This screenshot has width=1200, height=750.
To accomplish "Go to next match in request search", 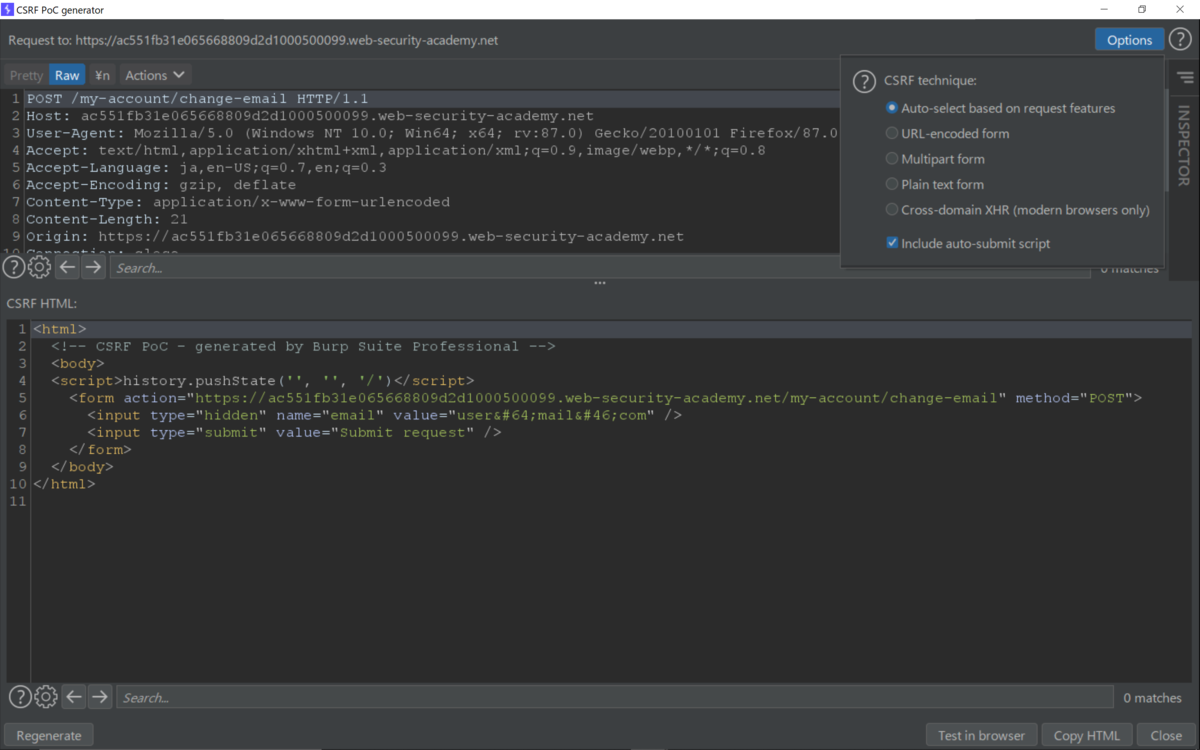I will pos(93,267).
